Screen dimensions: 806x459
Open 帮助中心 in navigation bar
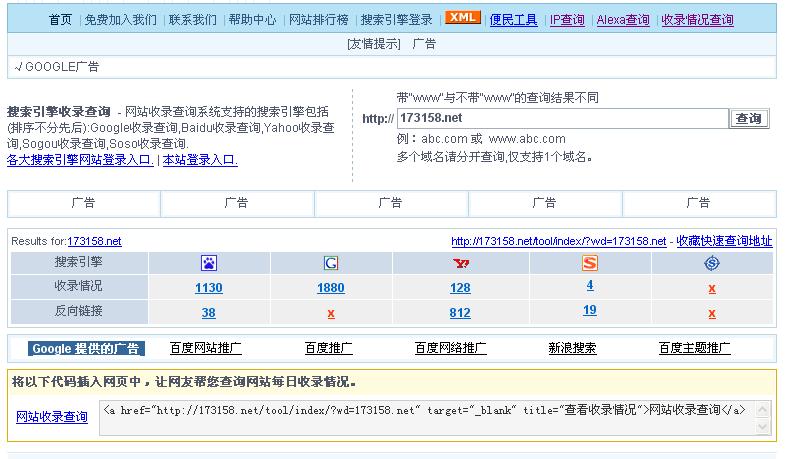(252, 20)
